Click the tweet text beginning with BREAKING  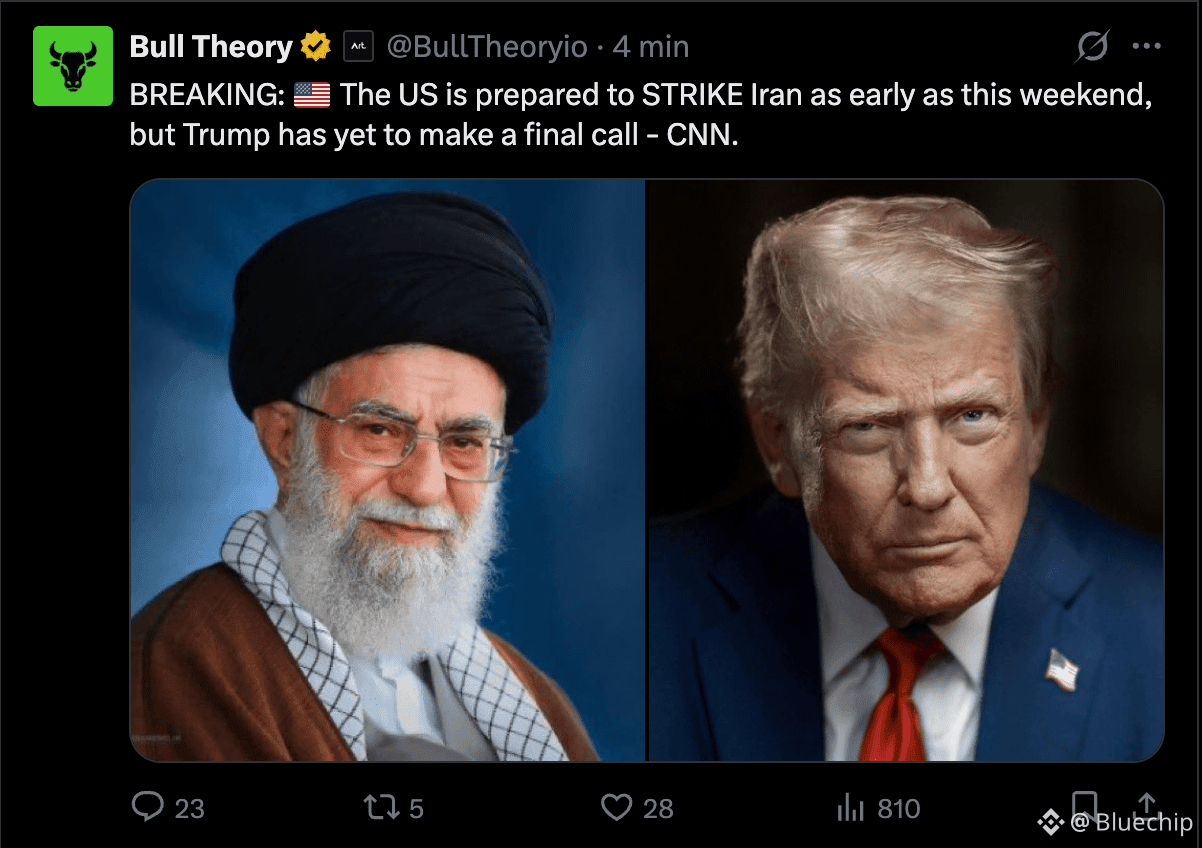640,114
